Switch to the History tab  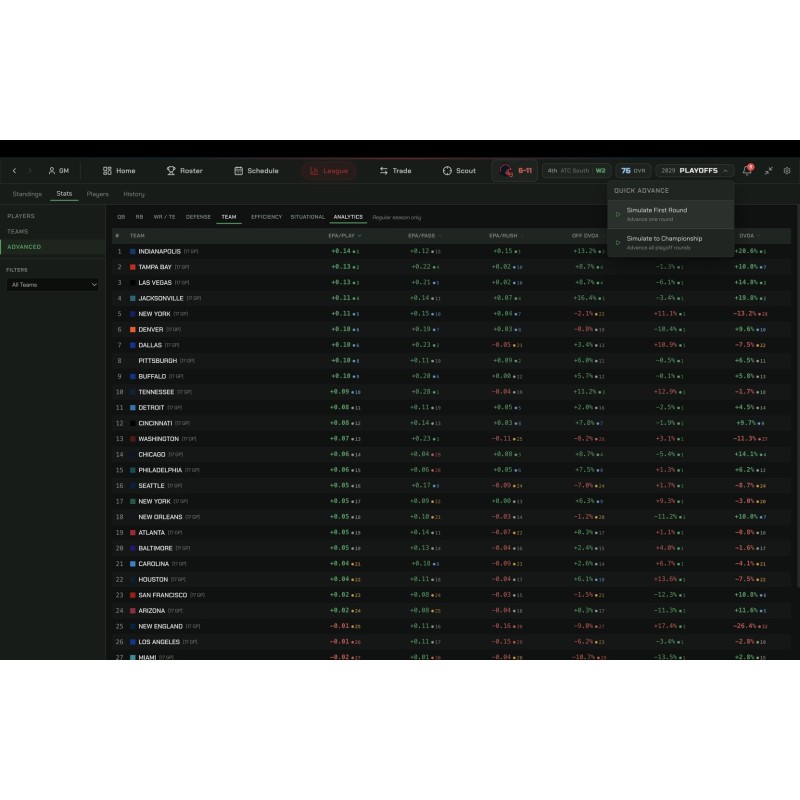[134, 194]
